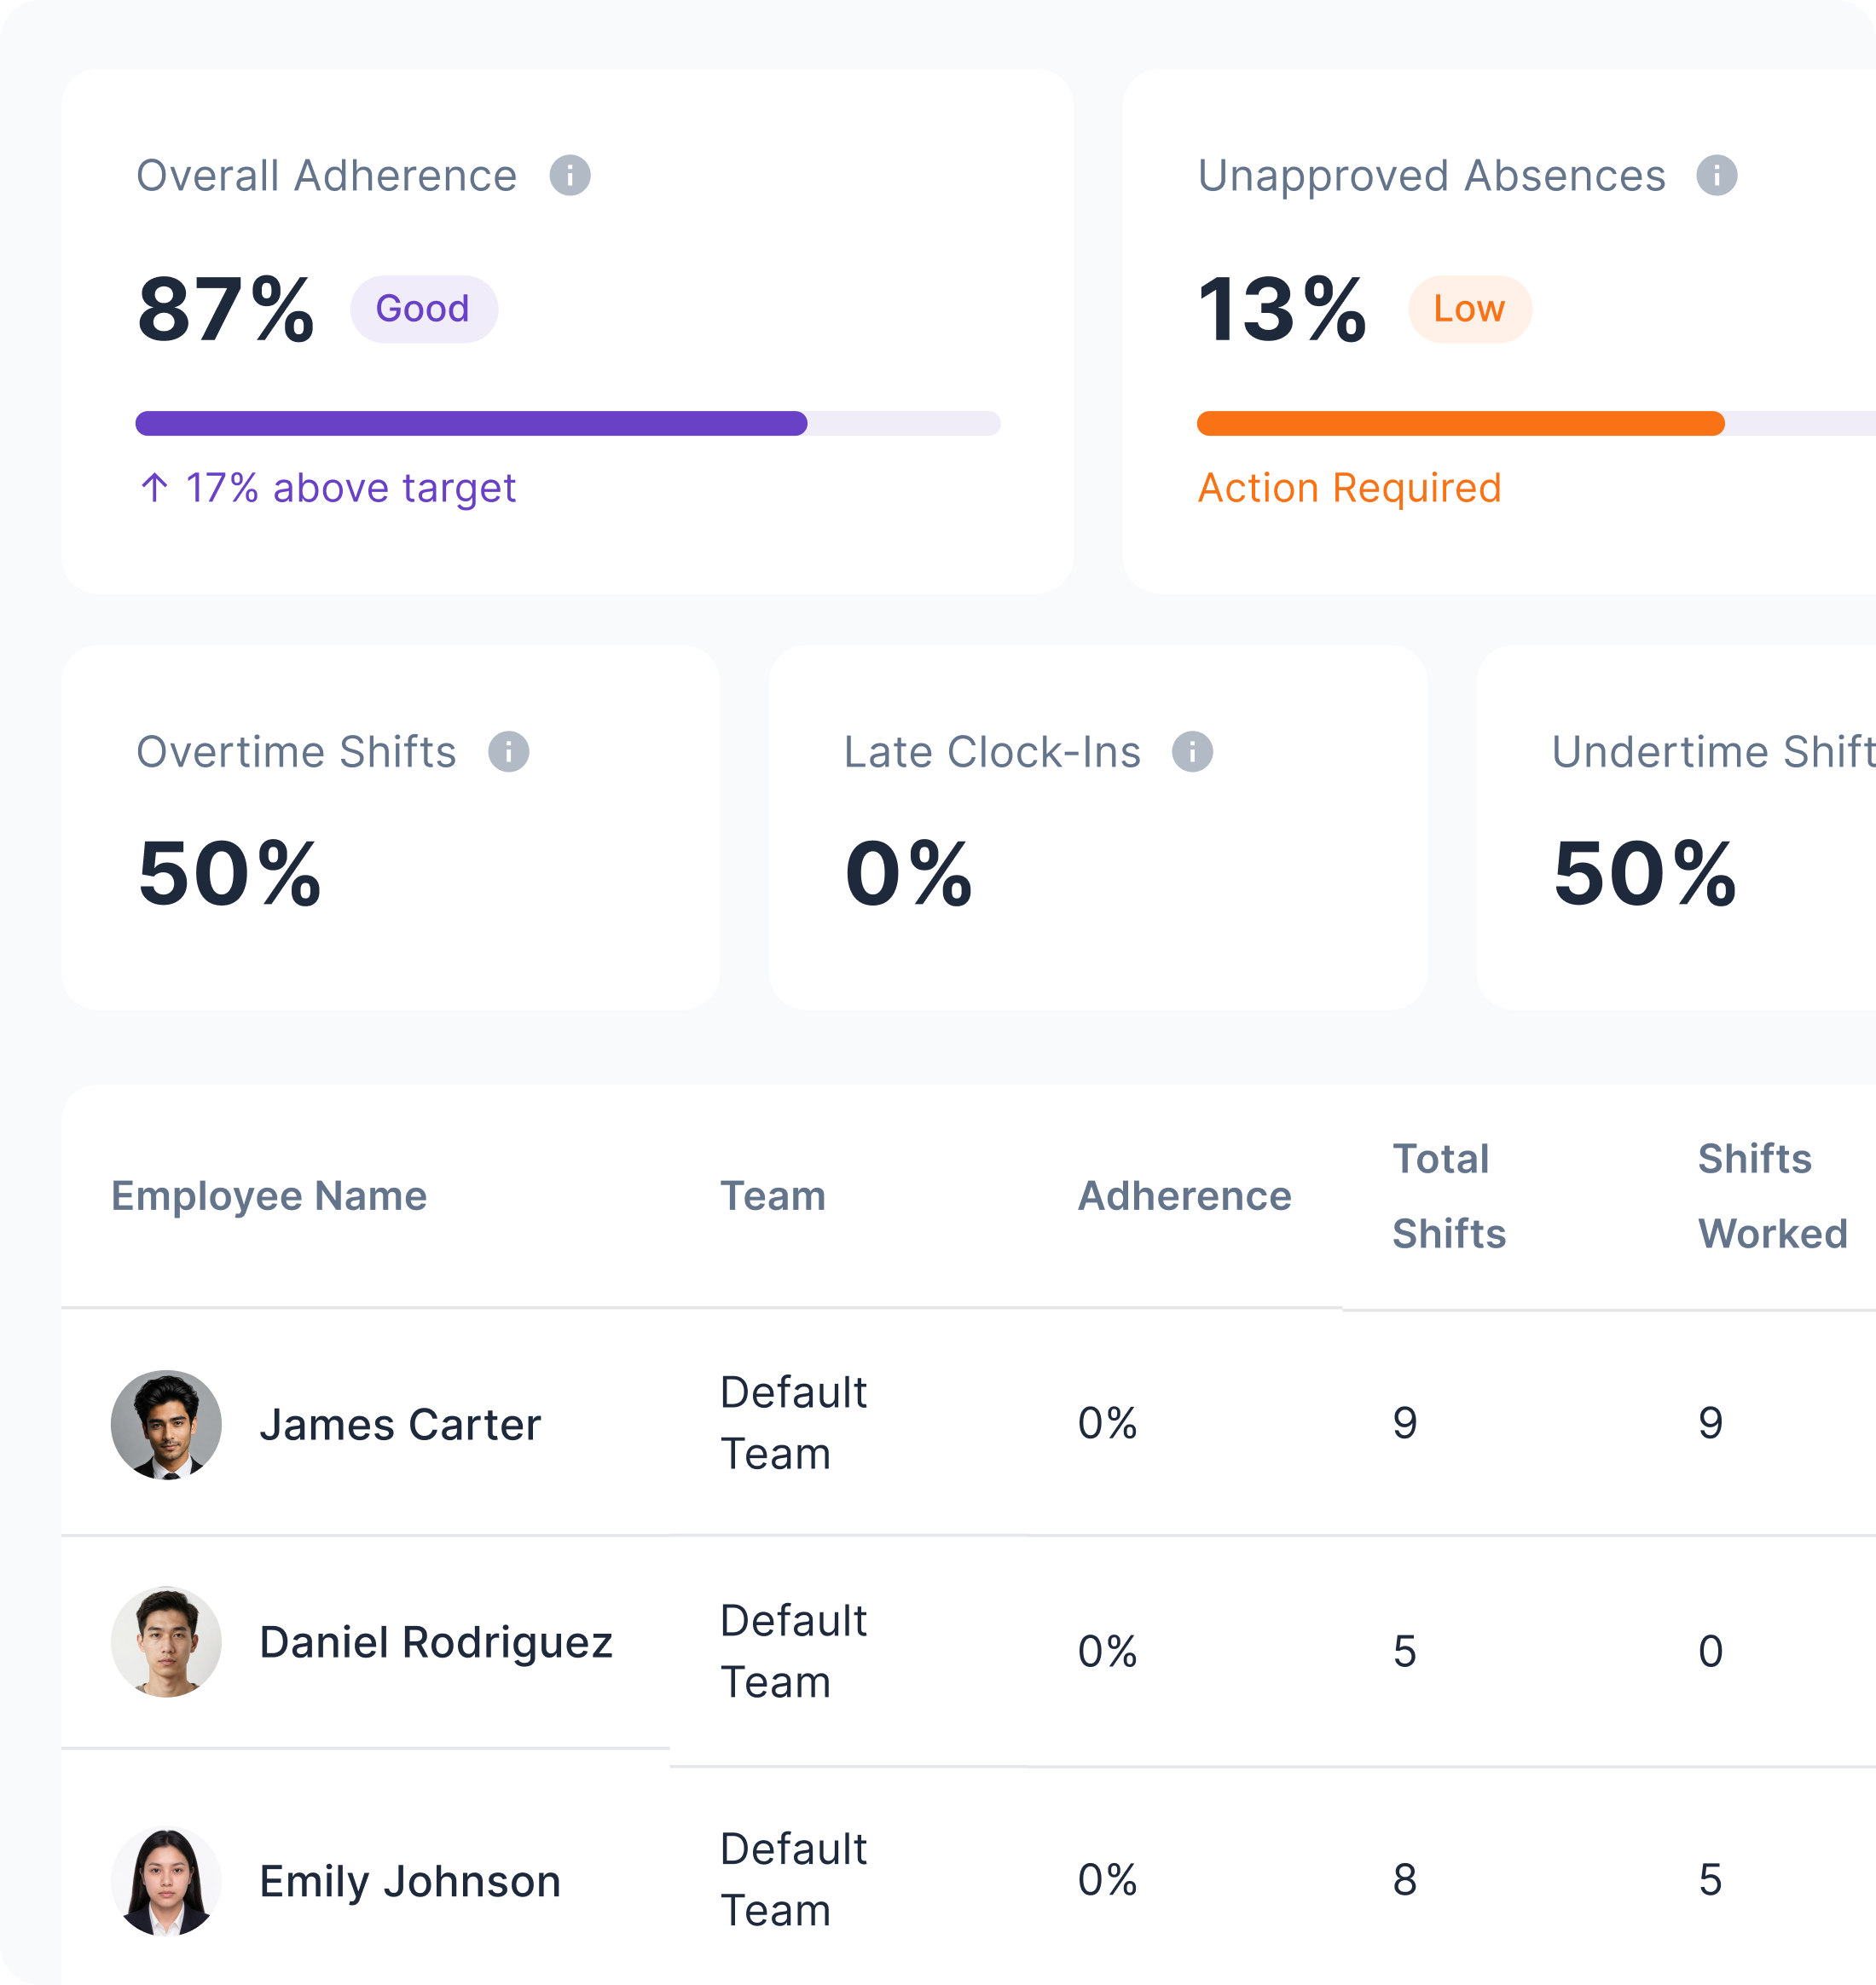Click the Low status badge

(1470, 309)
